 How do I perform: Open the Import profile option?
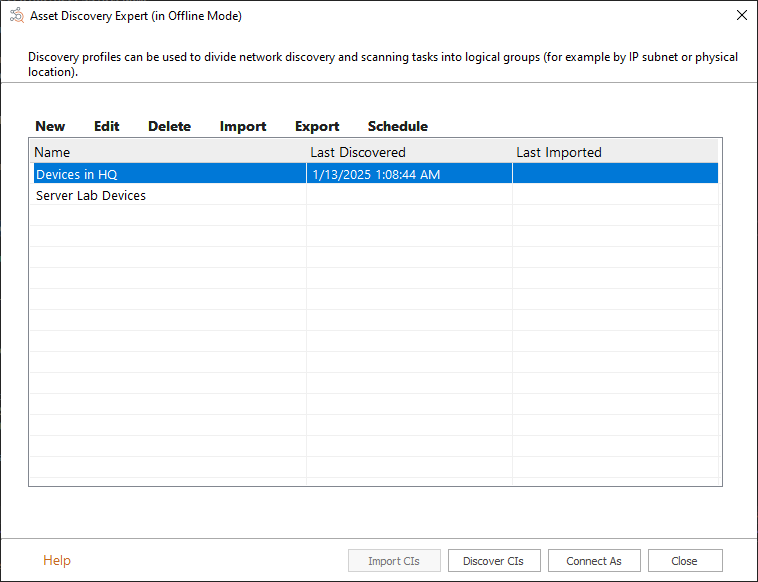coord(243,126)
